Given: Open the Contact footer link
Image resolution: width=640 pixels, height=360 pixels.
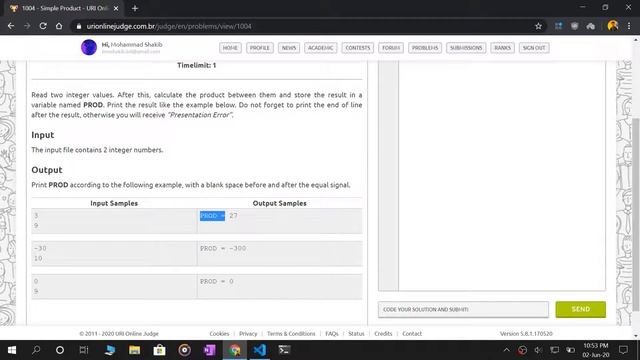Looking at the screenshot, I should (412, 333).
